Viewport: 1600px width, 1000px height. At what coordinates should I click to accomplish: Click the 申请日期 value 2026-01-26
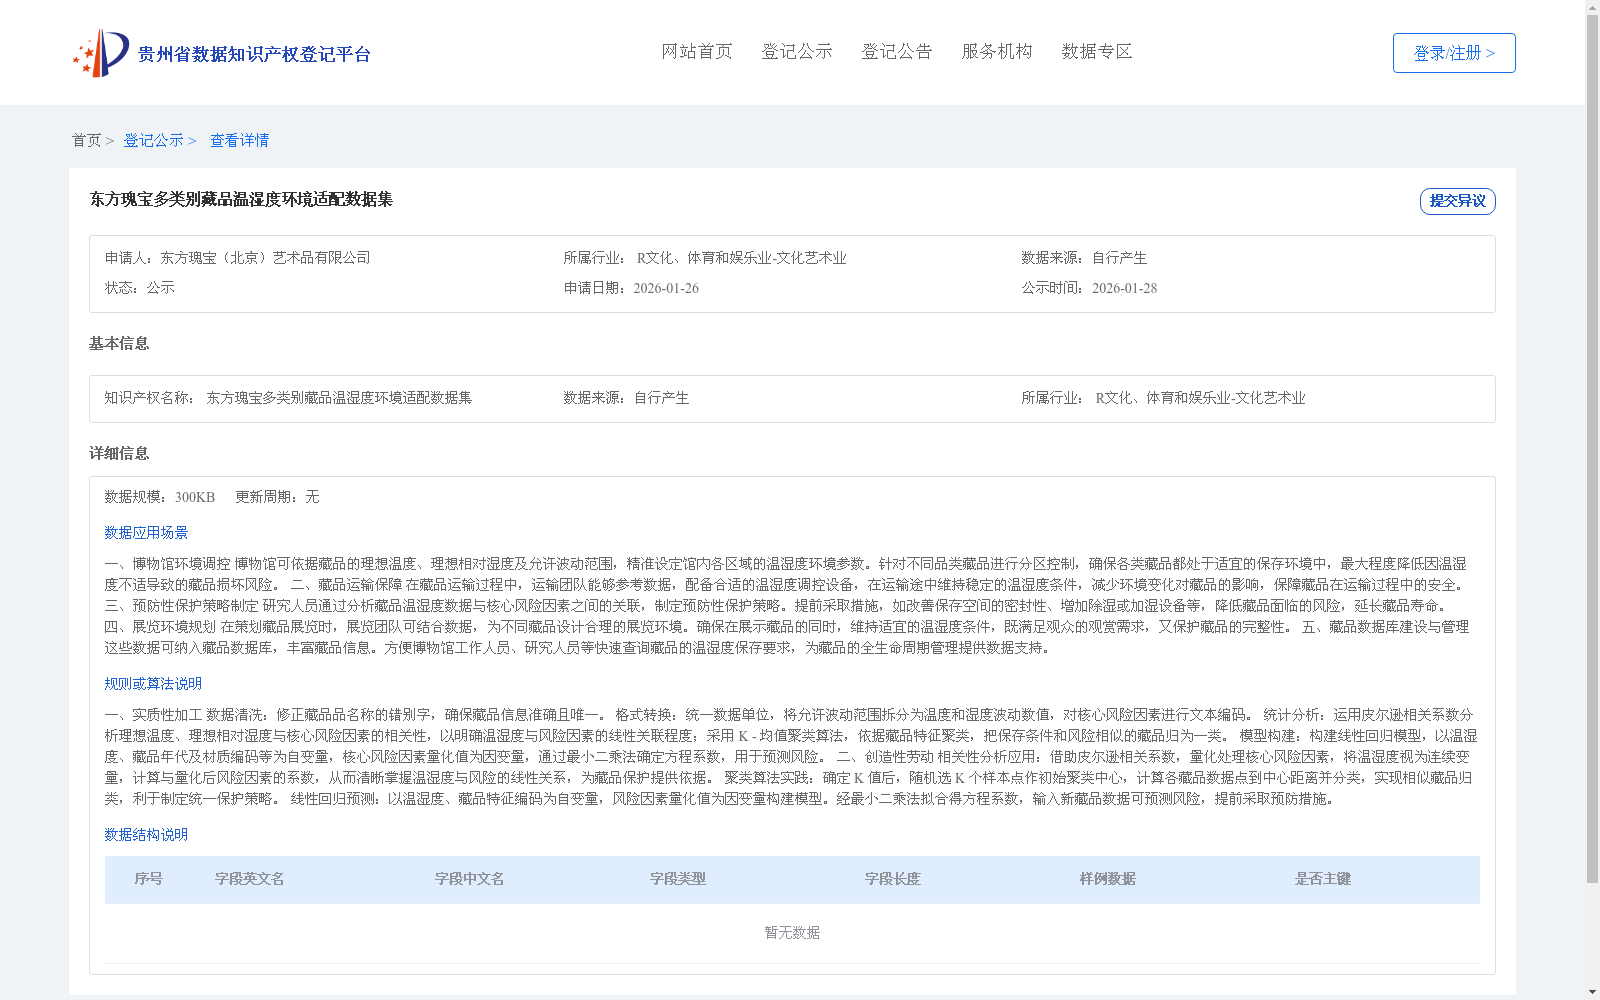point(666,288)
